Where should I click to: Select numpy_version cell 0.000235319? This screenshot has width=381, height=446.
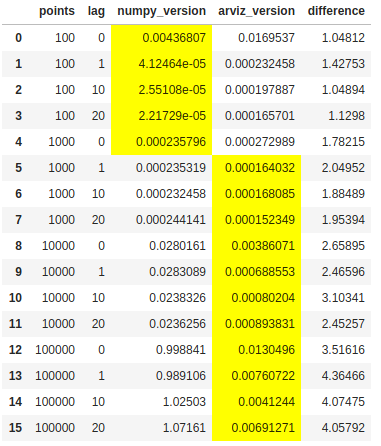click(161, 168)
